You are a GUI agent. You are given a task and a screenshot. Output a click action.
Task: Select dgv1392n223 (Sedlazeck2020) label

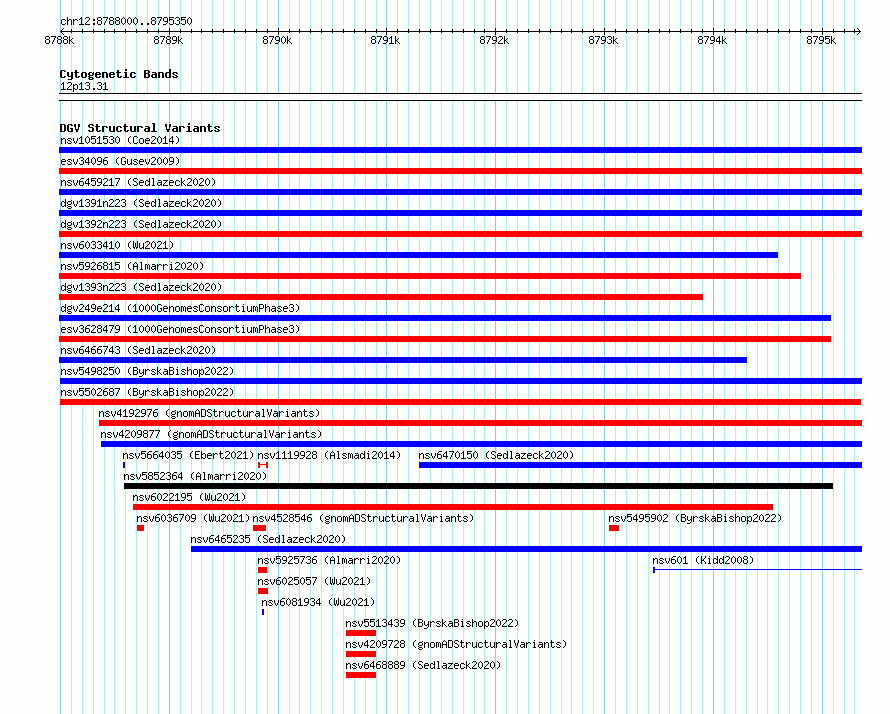pos(141,224)
